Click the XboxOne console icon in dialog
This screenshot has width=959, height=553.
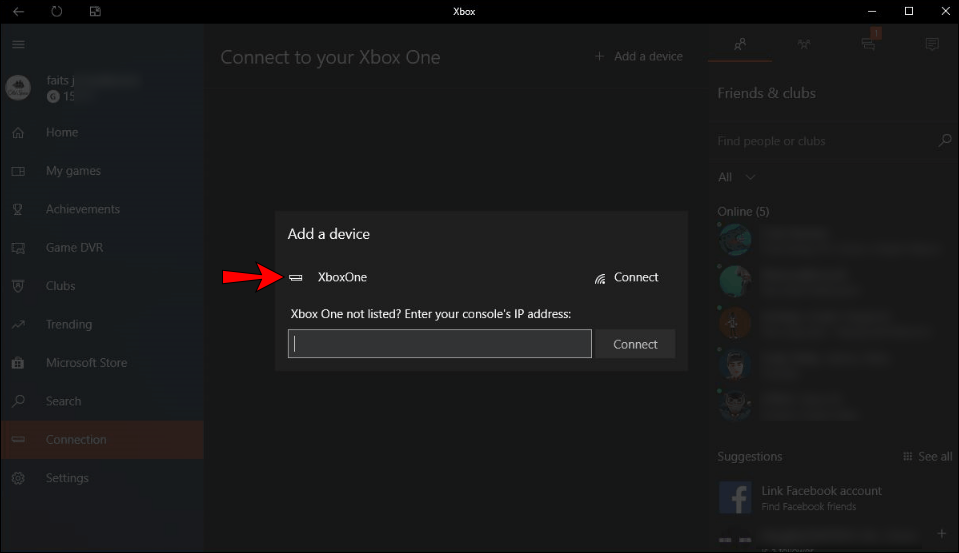click(x=295, y=278)
